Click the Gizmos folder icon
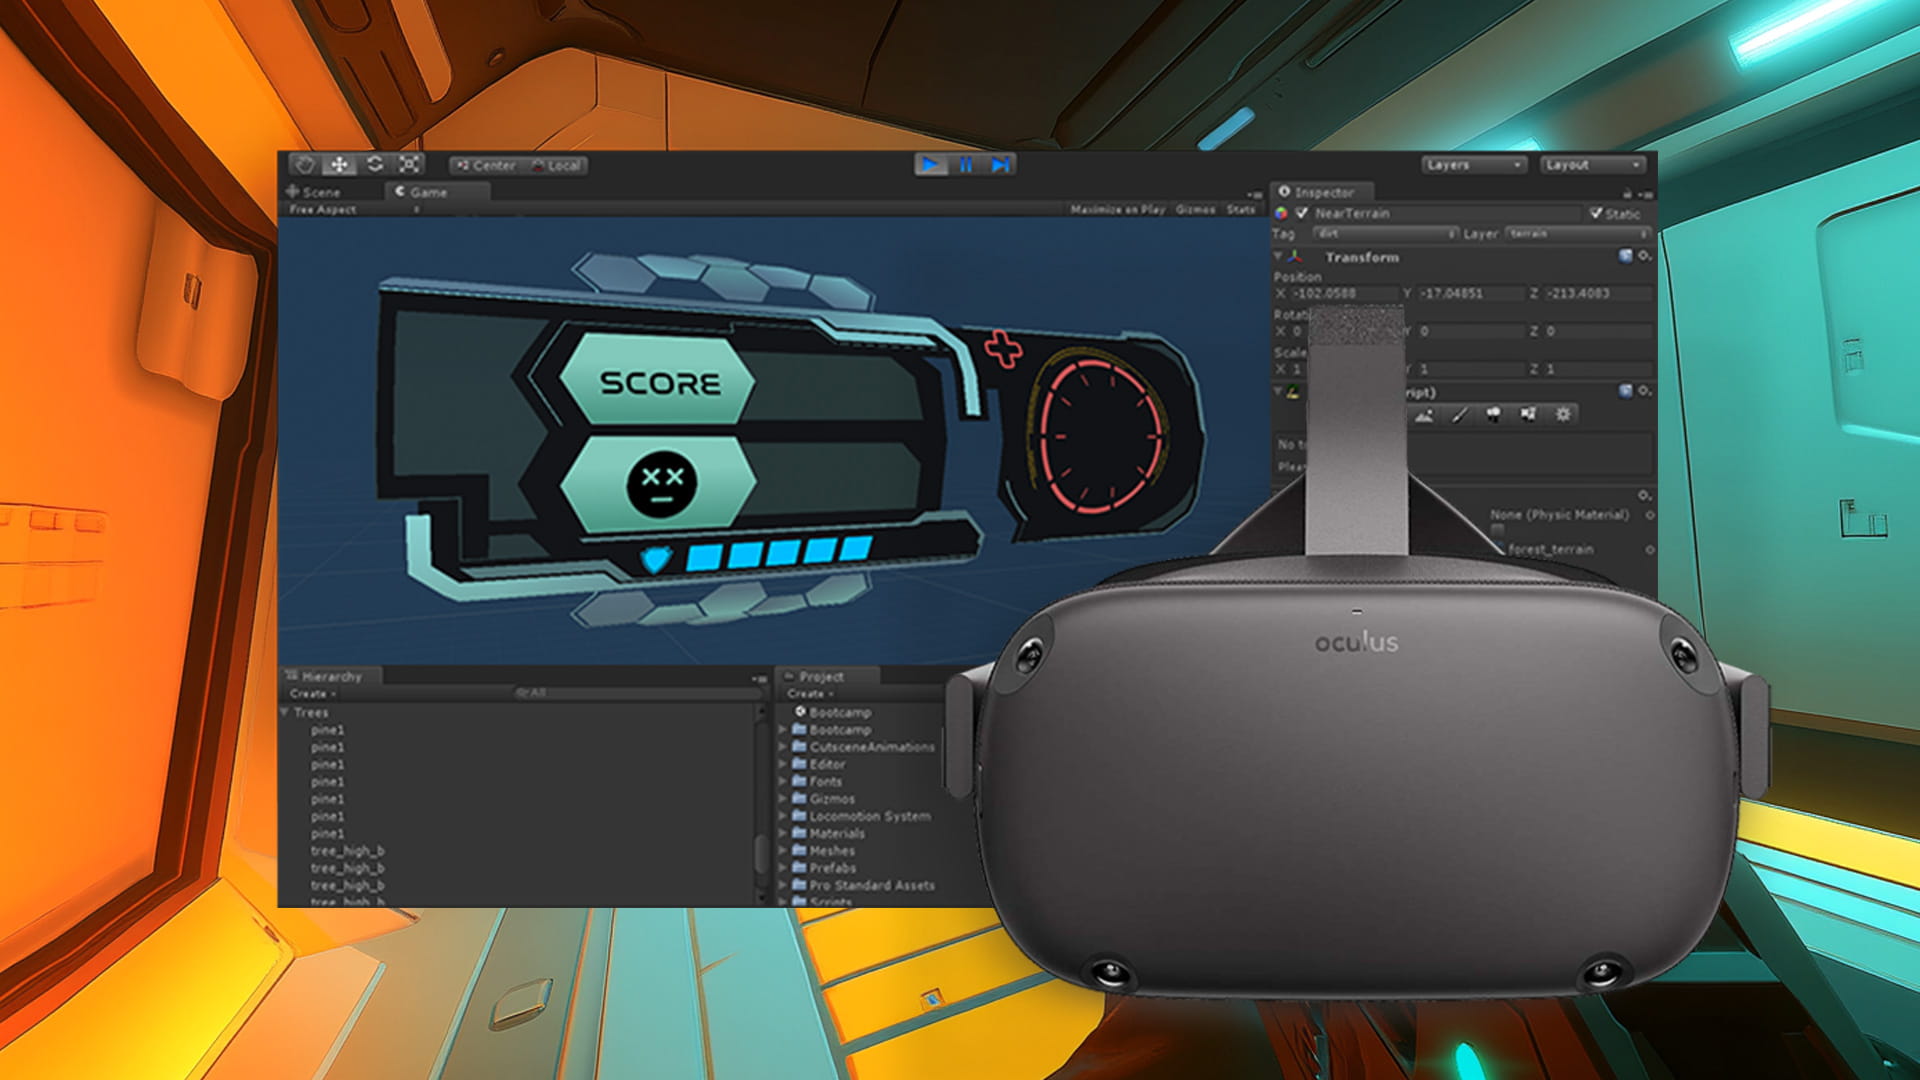This screenshot has height=1080, width=1920. coord(799,798)
